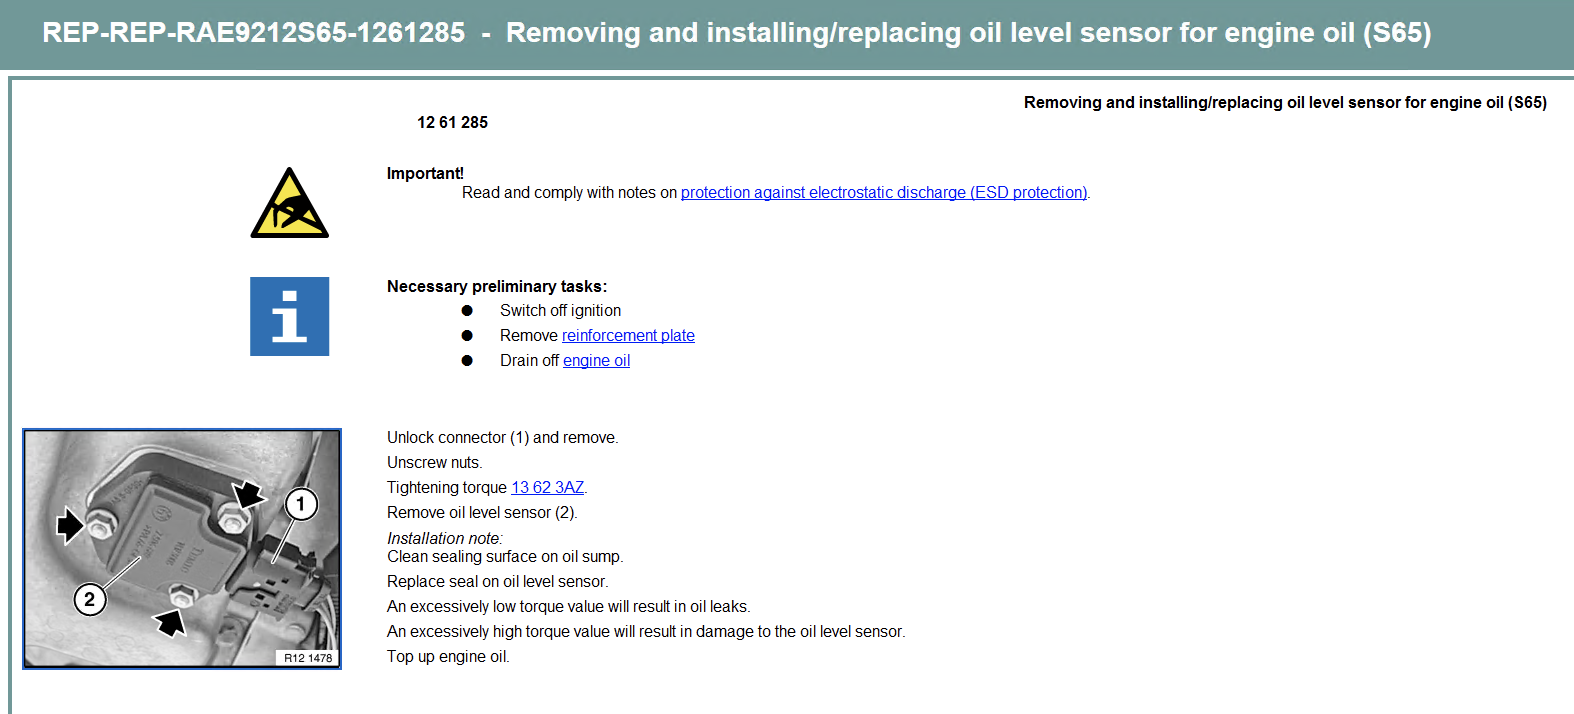Click the arrow pointing at bottom nut
Image resolution: width=1574 pixels, height=714 pixels.
coord(170,623)
